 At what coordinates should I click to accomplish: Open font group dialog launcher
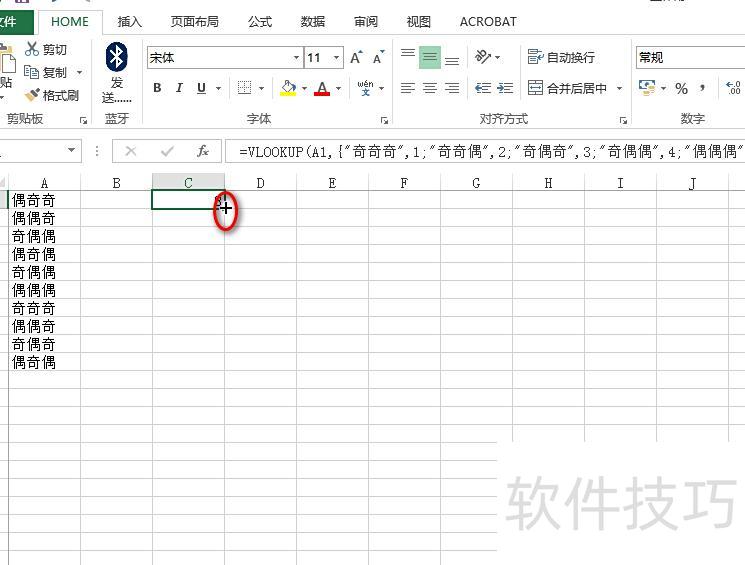[384, 121]
